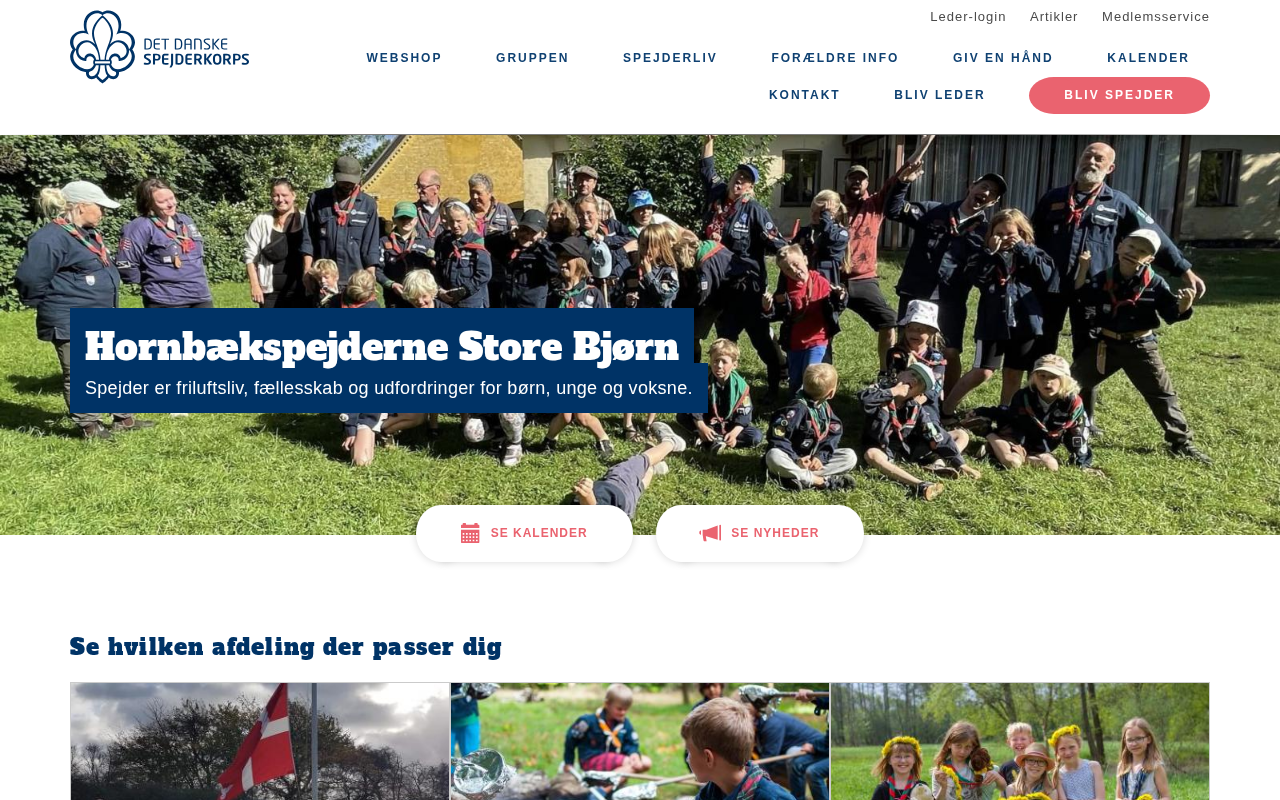Select Spejderliv in the navigation

pos(670,58)
